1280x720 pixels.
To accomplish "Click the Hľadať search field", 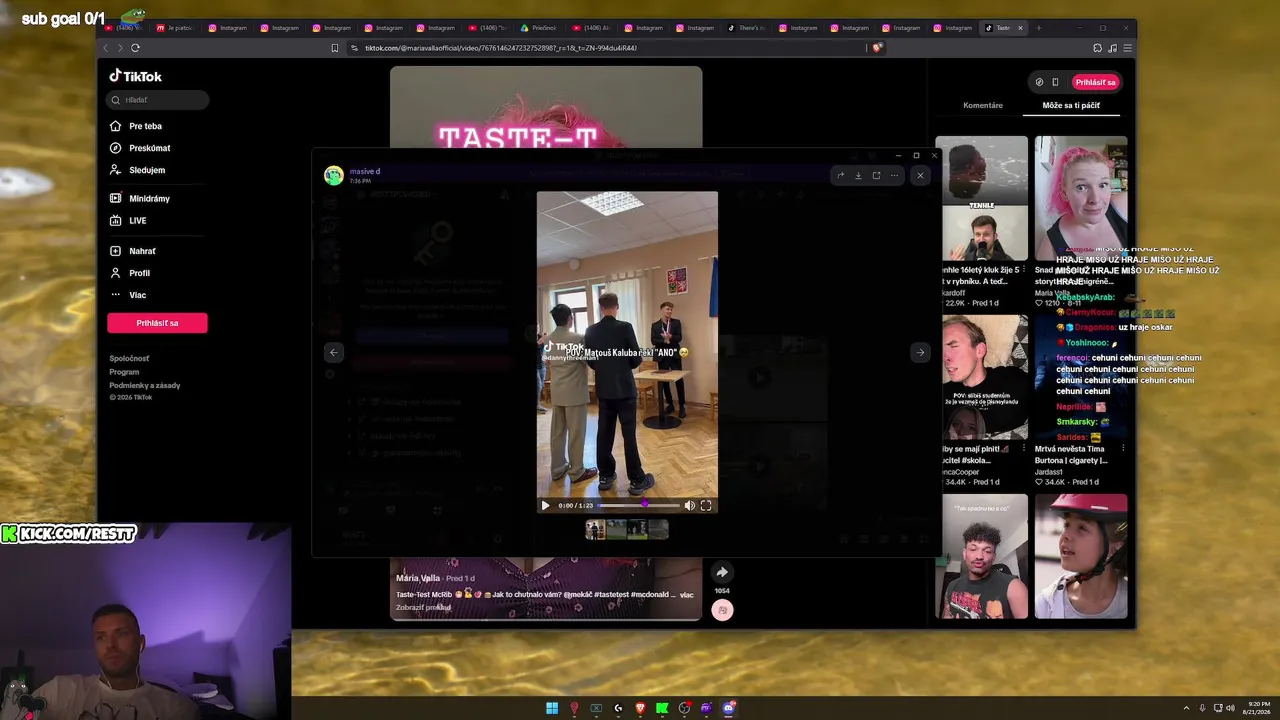I will coord(158,100).
